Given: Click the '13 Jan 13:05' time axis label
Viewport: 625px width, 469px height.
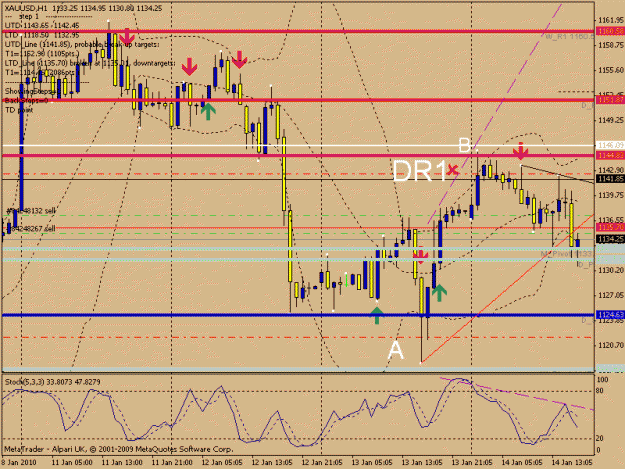Looking at the screenshot, I should coord(422,462).
